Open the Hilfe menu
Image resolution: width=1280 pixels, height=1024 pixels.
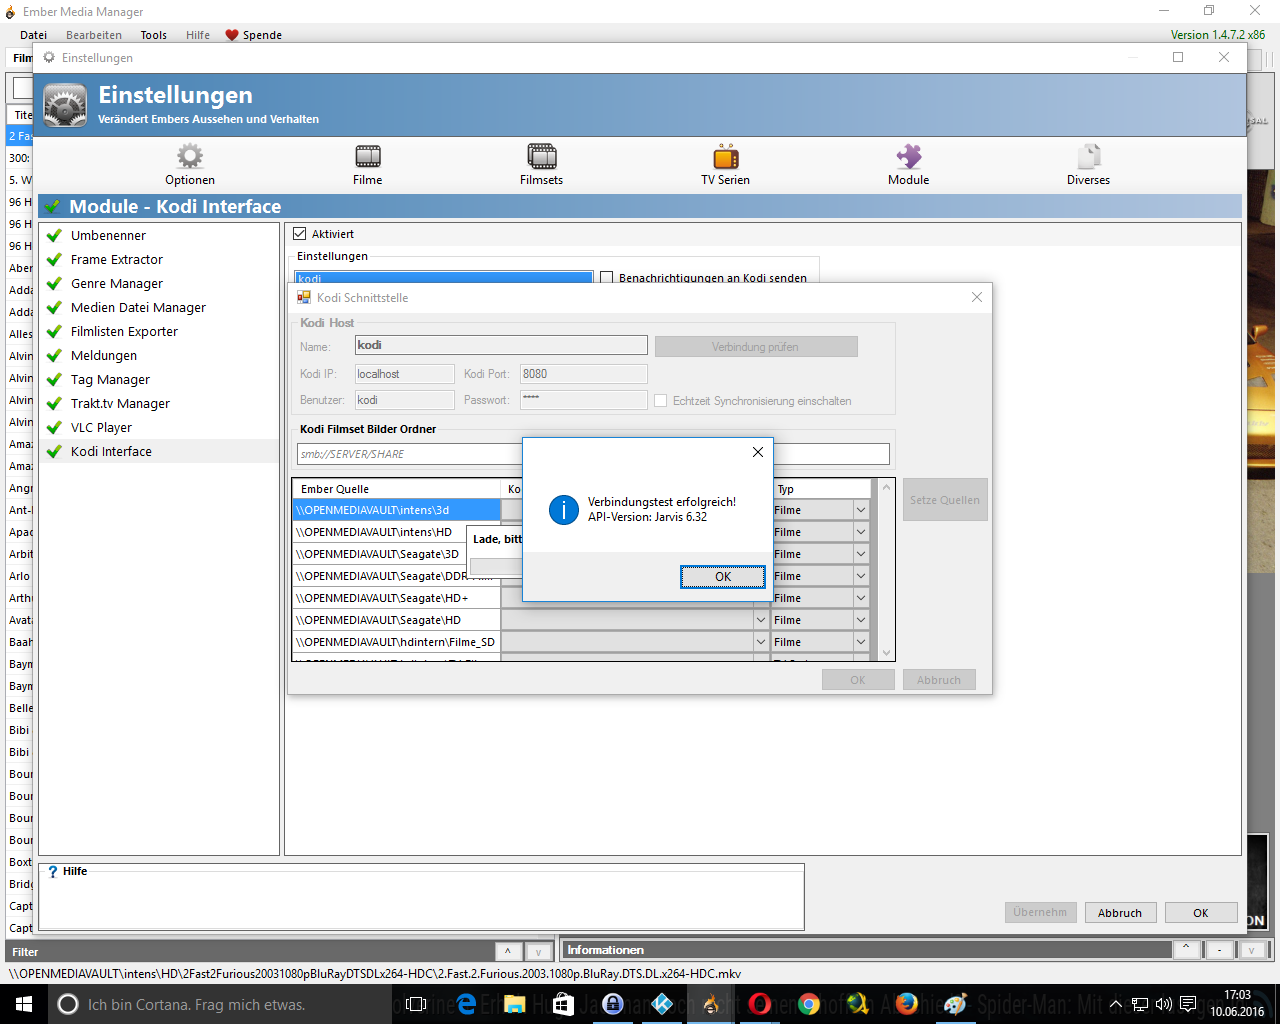pos(198,35)
